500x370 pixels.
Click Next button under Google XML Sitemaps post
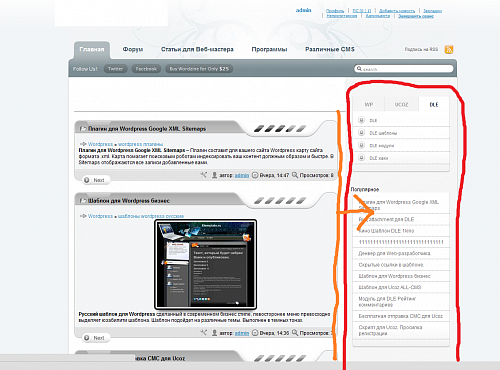click(x=96, y=180)
